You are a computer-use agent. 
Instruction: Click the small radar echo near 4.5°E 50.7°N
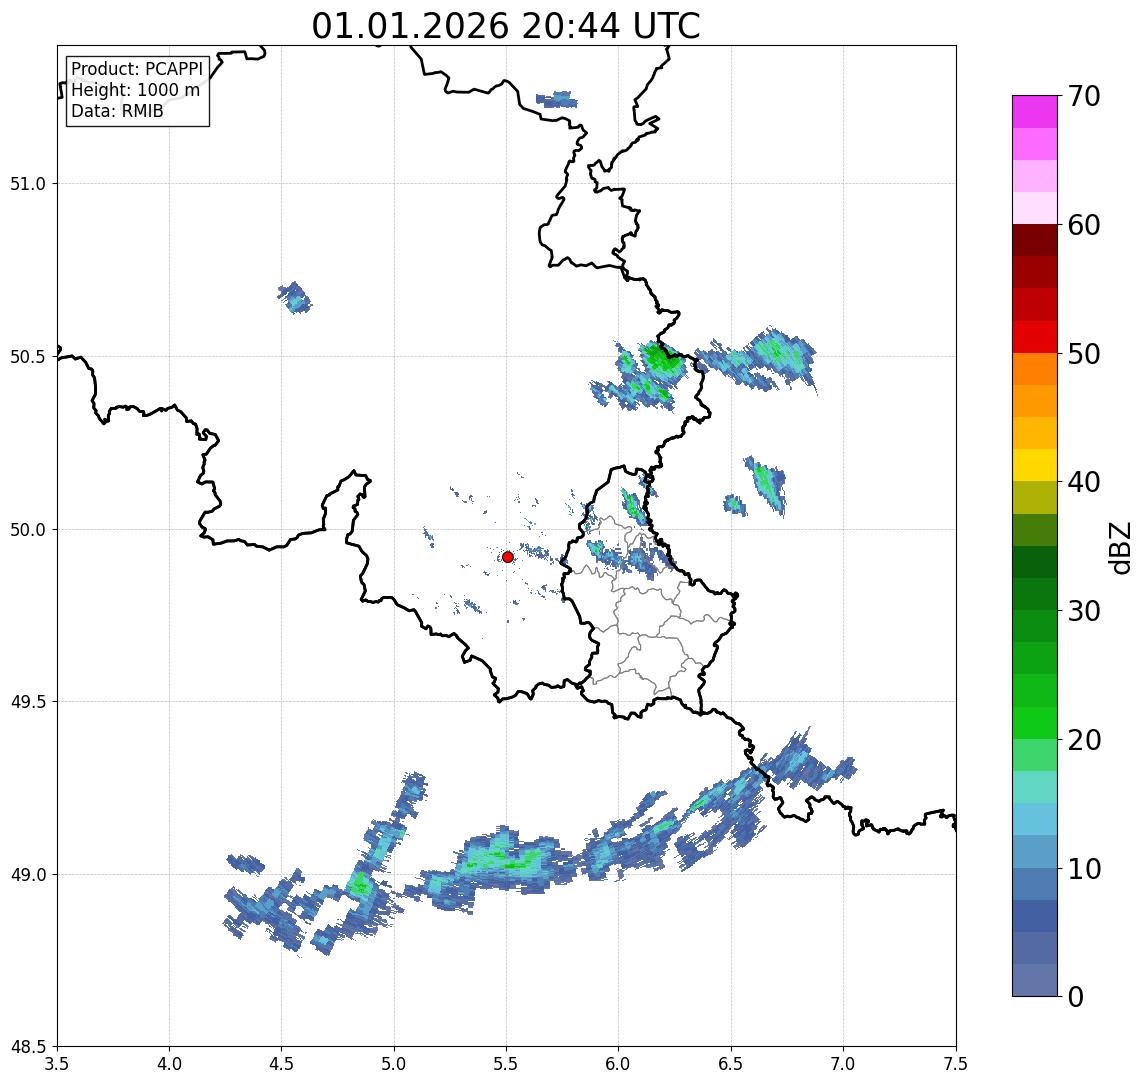pos(295,298)
